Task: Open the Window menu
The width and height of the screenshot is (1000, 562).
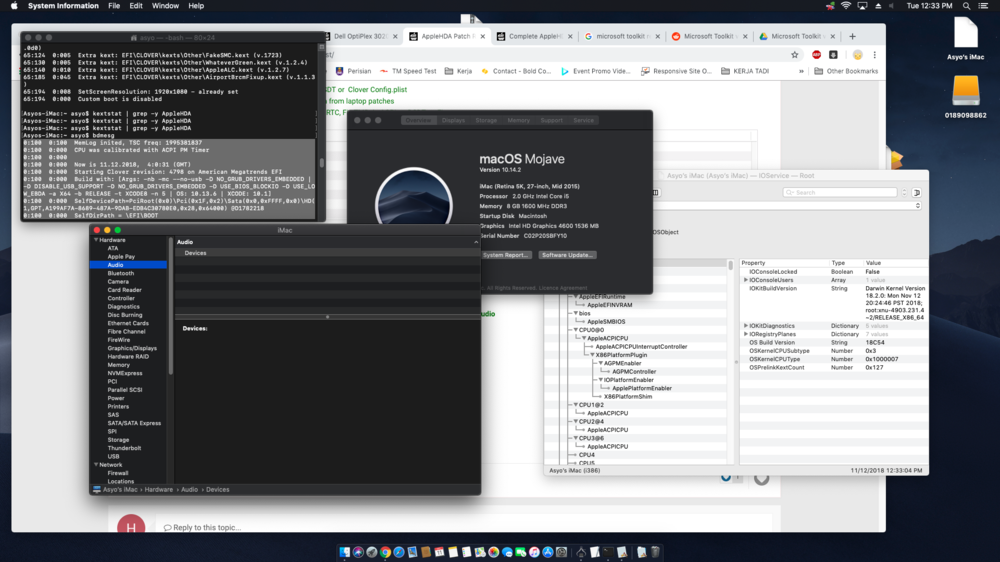Action: [165, 6]
